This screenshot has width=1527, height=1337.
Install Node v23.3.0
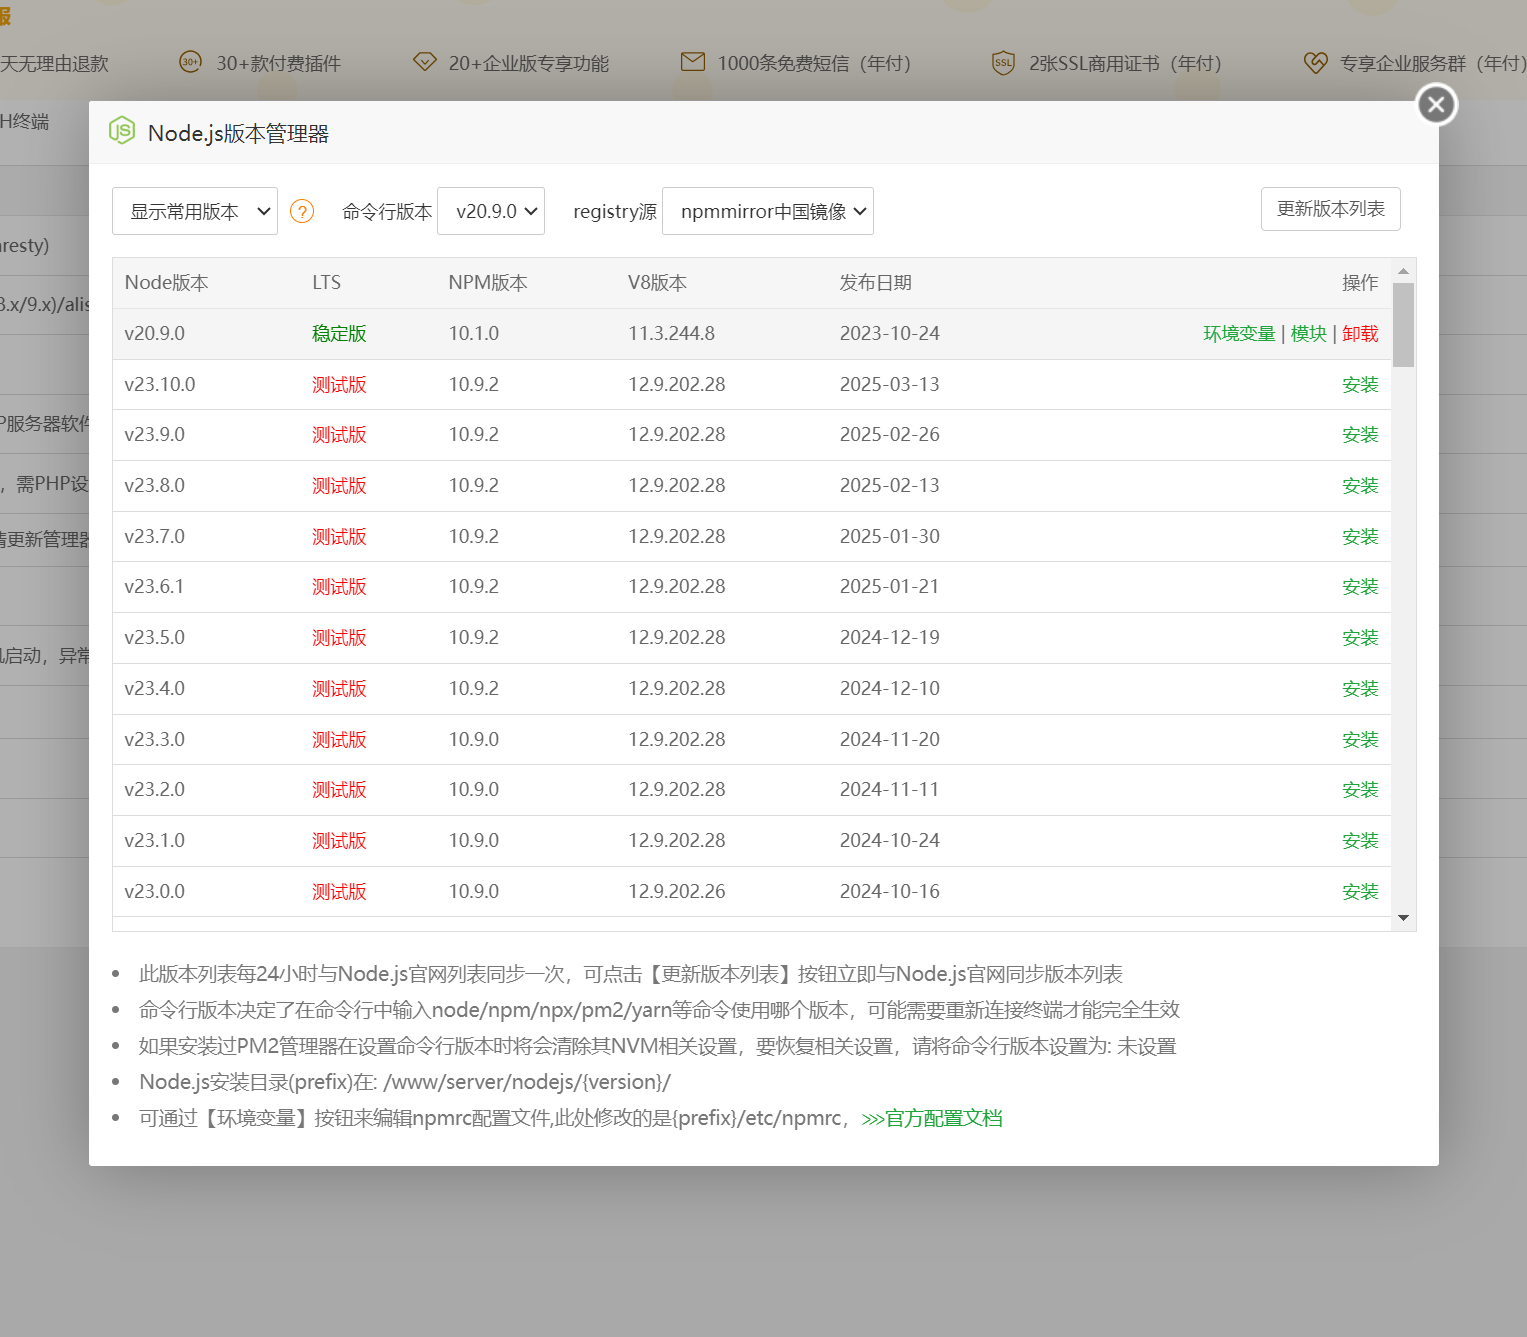[1360, 740]
